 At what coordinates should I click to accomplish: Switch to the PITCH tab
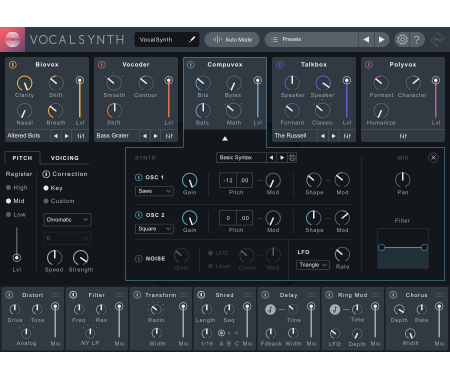[22, 158]
